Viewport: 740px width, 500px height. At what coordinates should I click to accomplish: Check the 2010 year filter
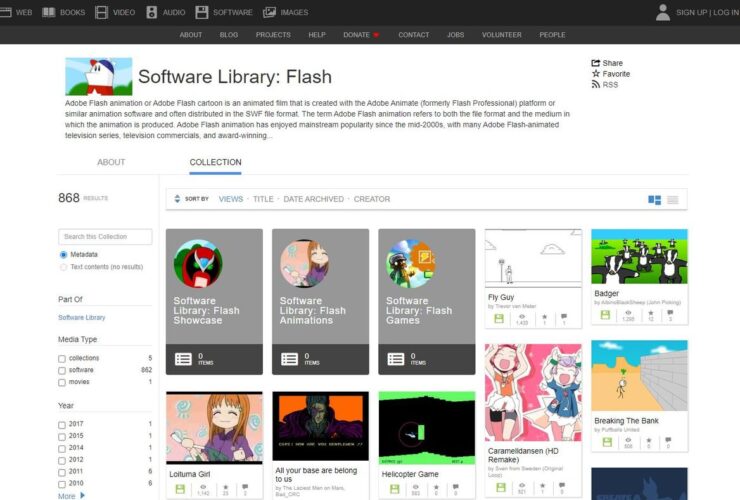click(62, 484)
